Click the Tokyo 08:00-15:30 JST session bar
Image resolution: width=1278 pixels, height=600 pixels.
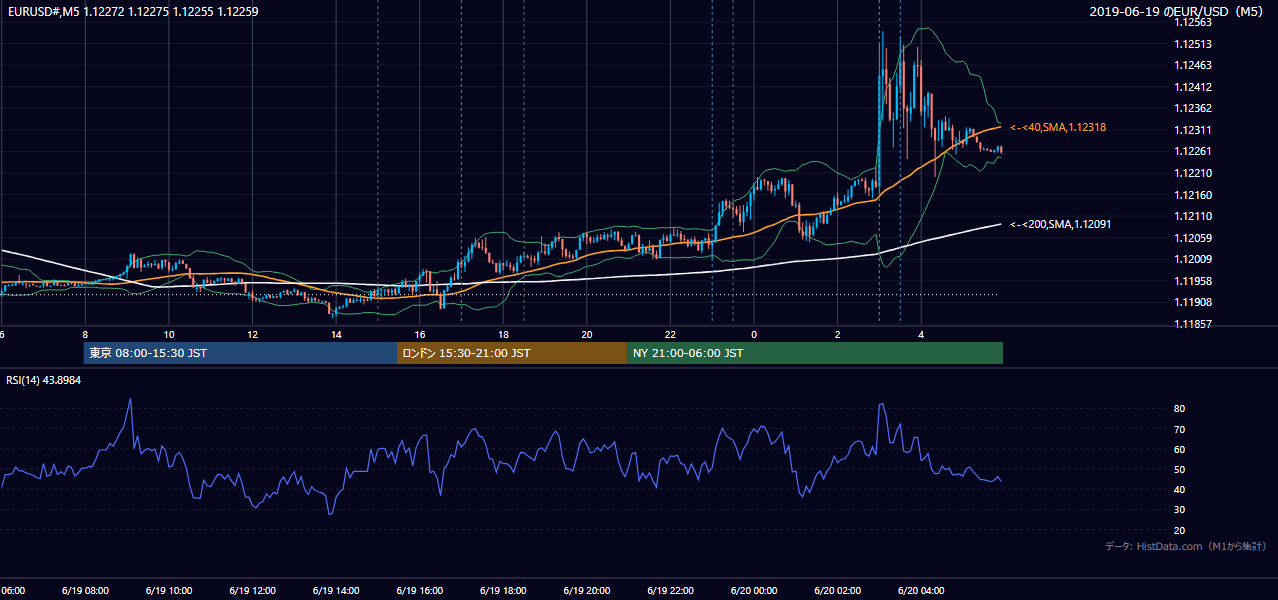point(240,353)
